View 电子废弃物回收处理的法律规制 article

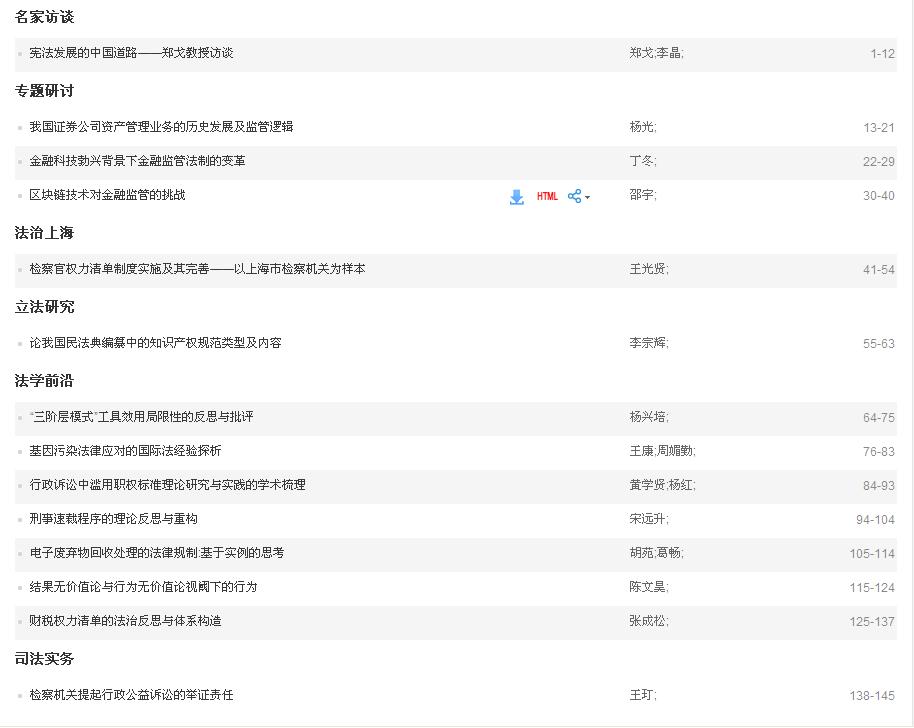156,553
